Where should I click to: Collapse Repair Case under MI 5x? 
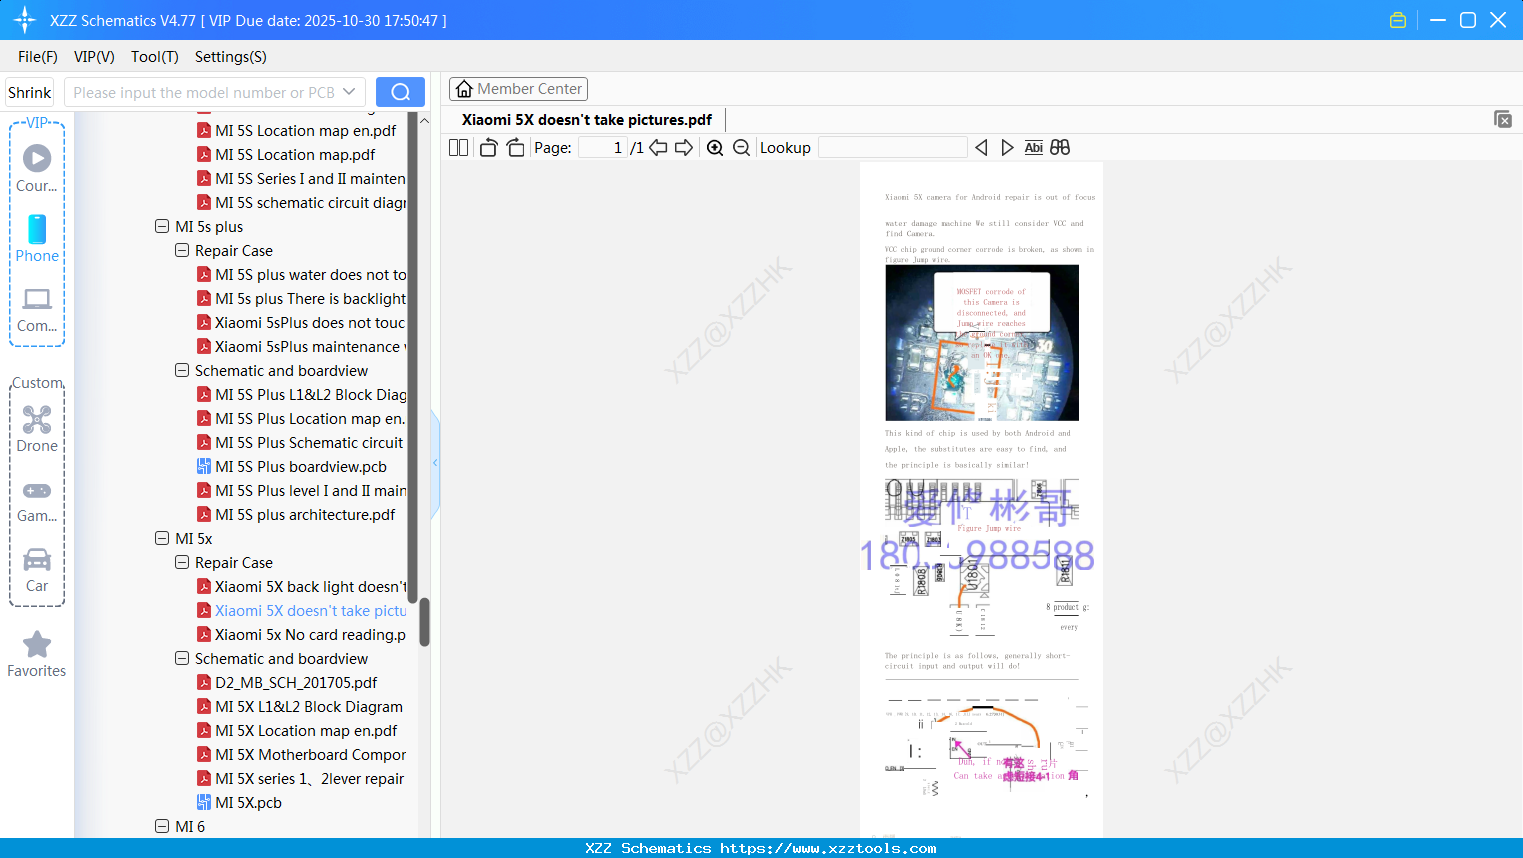click(x=182, y=563)
